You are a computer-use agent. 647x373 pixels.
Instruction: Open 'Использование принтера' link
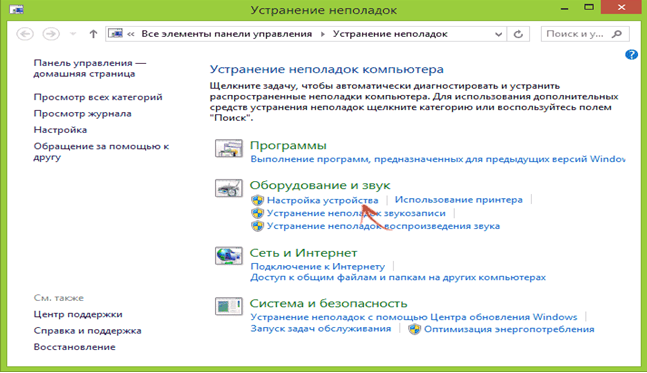(x=458, y=200)
